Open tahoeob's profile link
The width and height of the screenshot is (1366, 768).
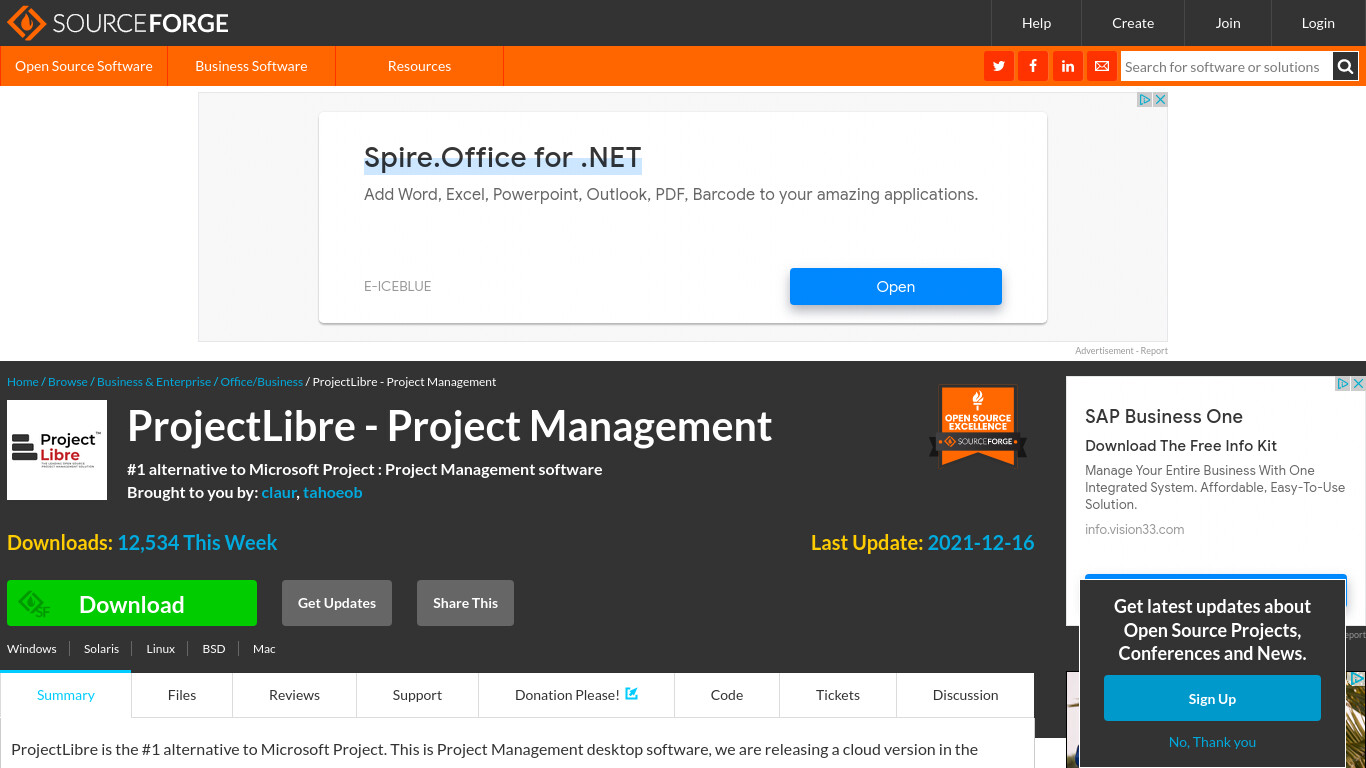click(333, 492)
